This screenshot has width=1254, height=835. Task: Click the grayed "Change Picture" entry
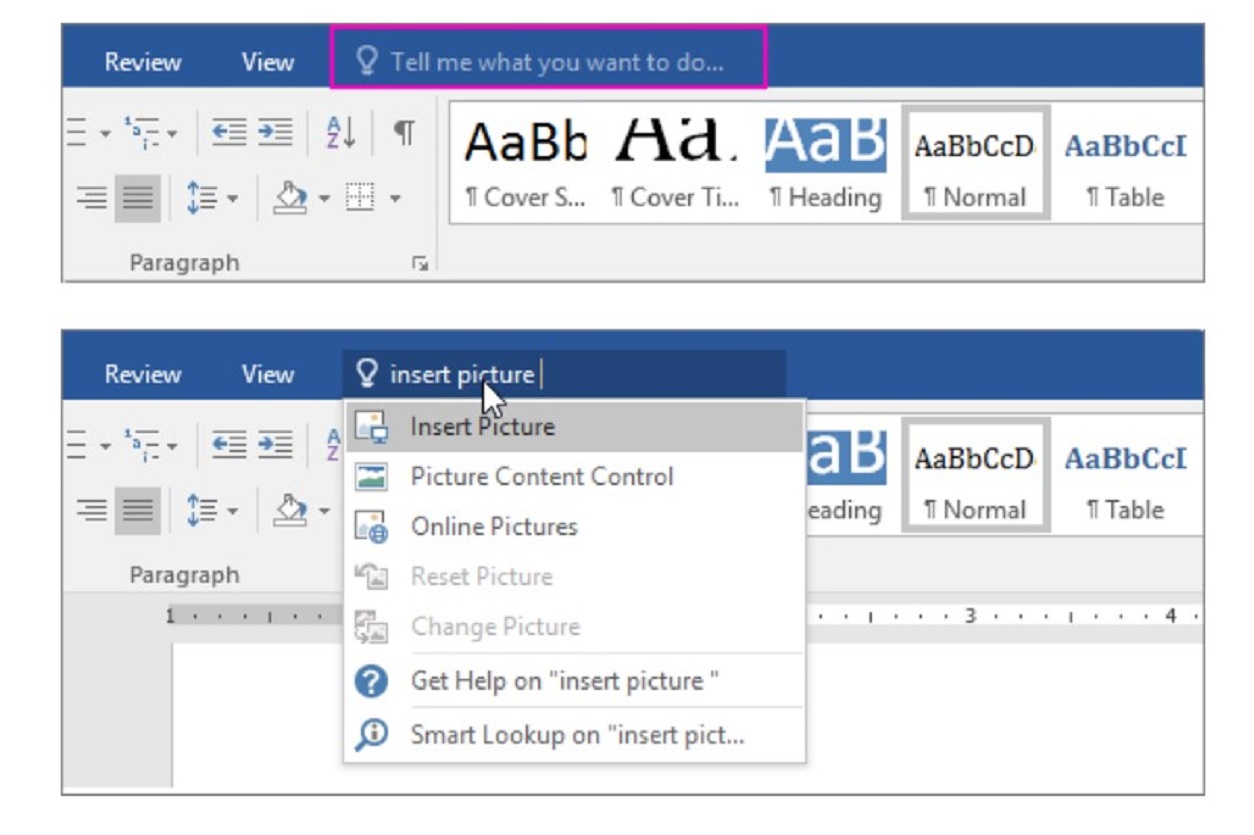pyautogui.click(x=573, y=627)
